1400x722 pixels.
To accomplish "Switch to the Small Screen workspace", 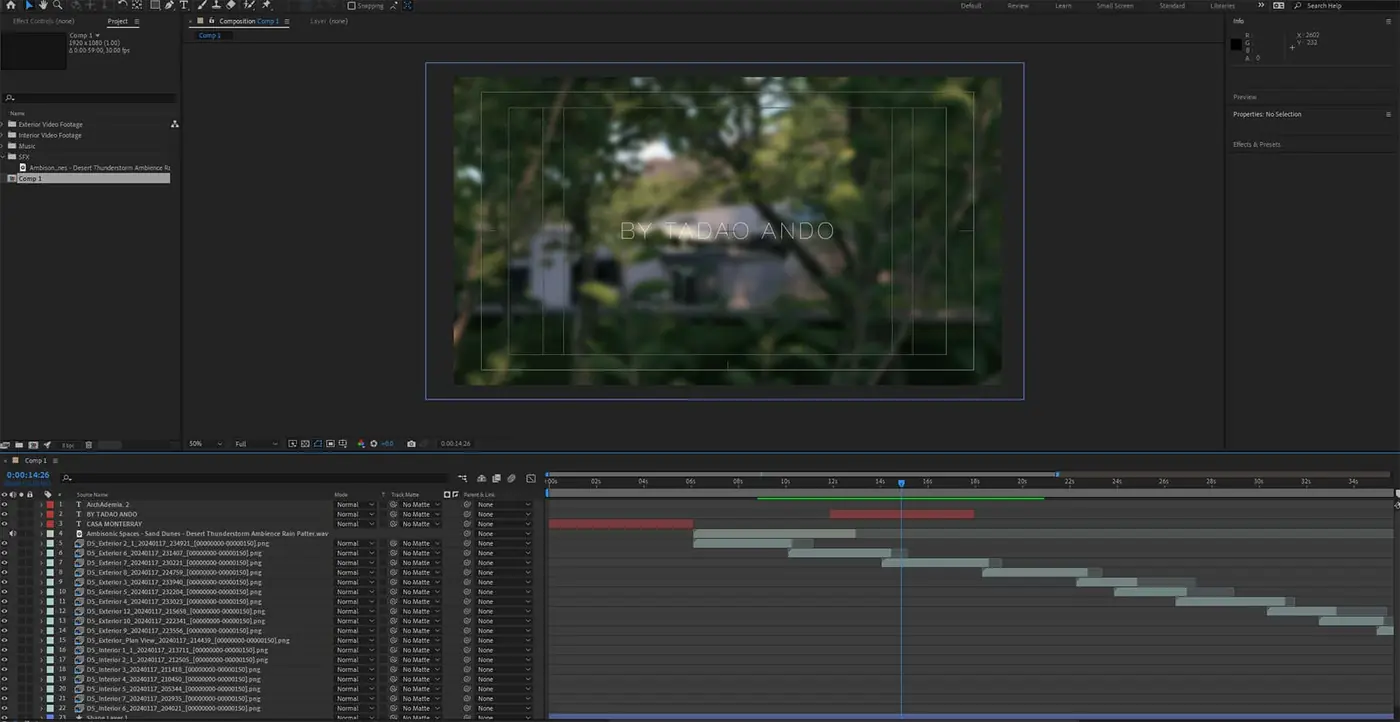I will [x=1115, y=6].
